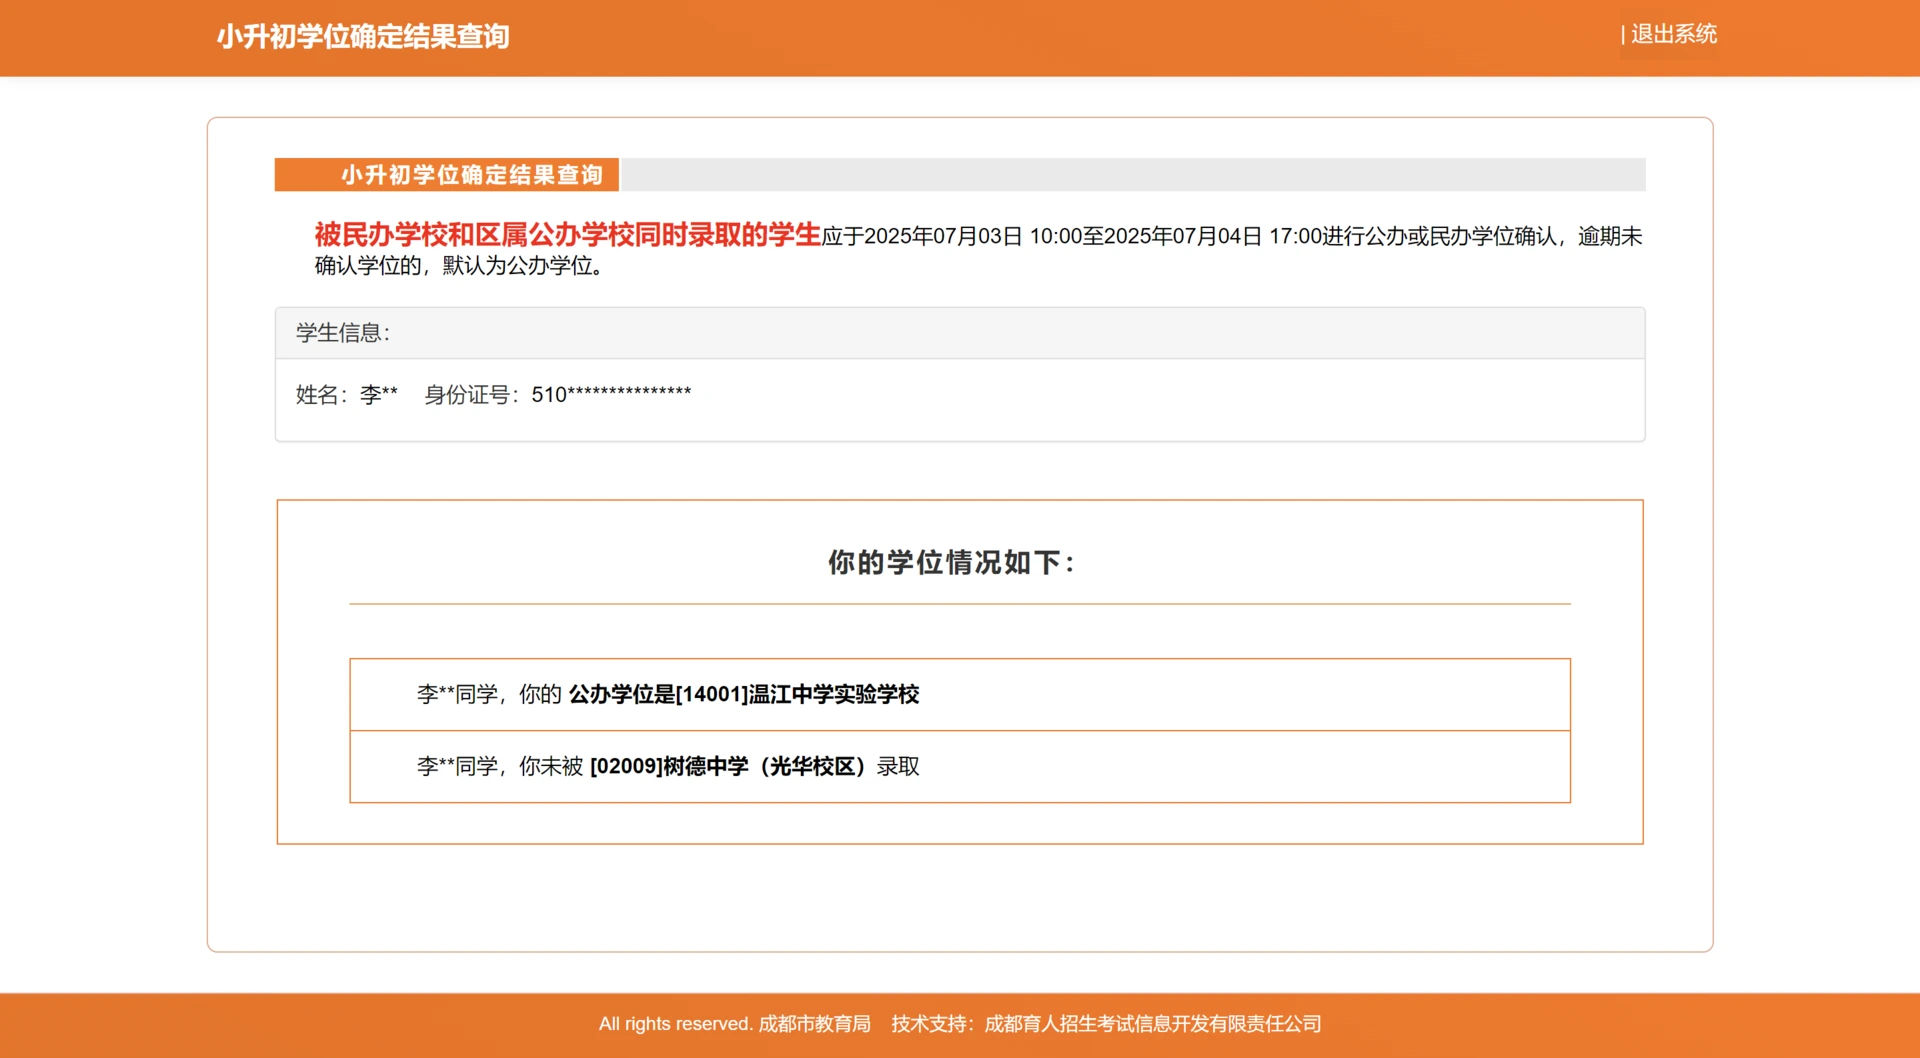Select the 未被录取 result row
The height and width of the screenshot is (1058, 1920).
[959, 767]
